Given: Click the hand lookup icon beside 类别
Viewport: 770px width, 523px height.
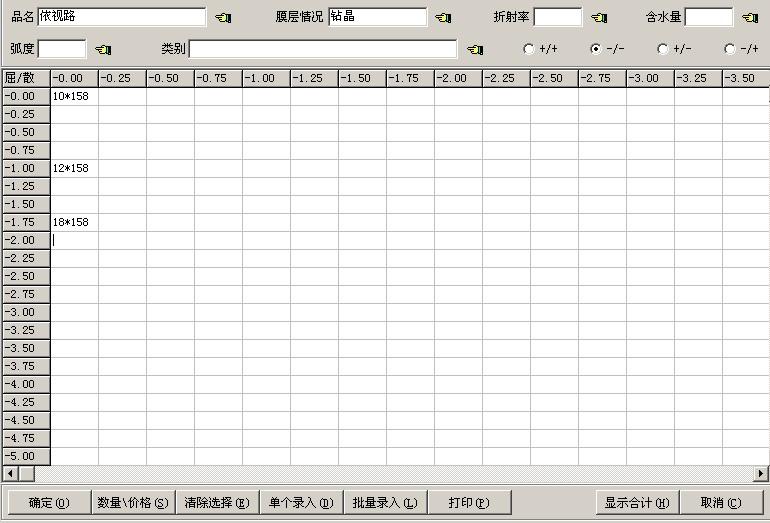Looking at the screenshot, I should [x=475, y=49].
